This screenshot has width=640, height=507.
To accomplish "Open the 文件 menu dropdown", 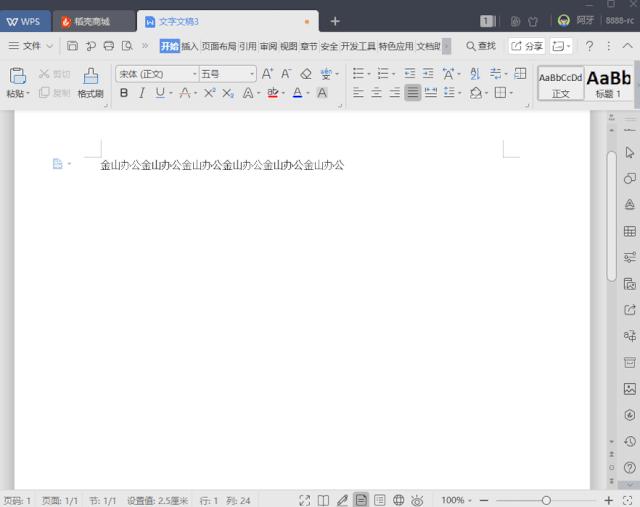I will (x=31, y=46).
